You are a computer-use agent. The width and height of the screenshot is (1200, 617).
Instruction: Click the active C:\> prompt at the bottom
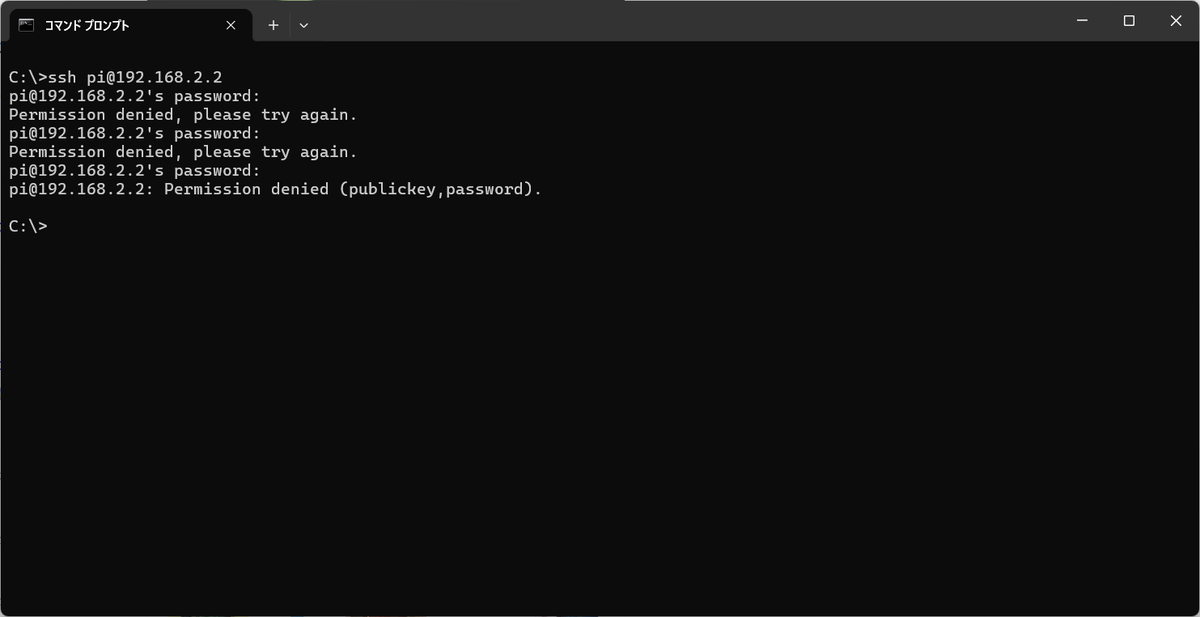[28, 226]
